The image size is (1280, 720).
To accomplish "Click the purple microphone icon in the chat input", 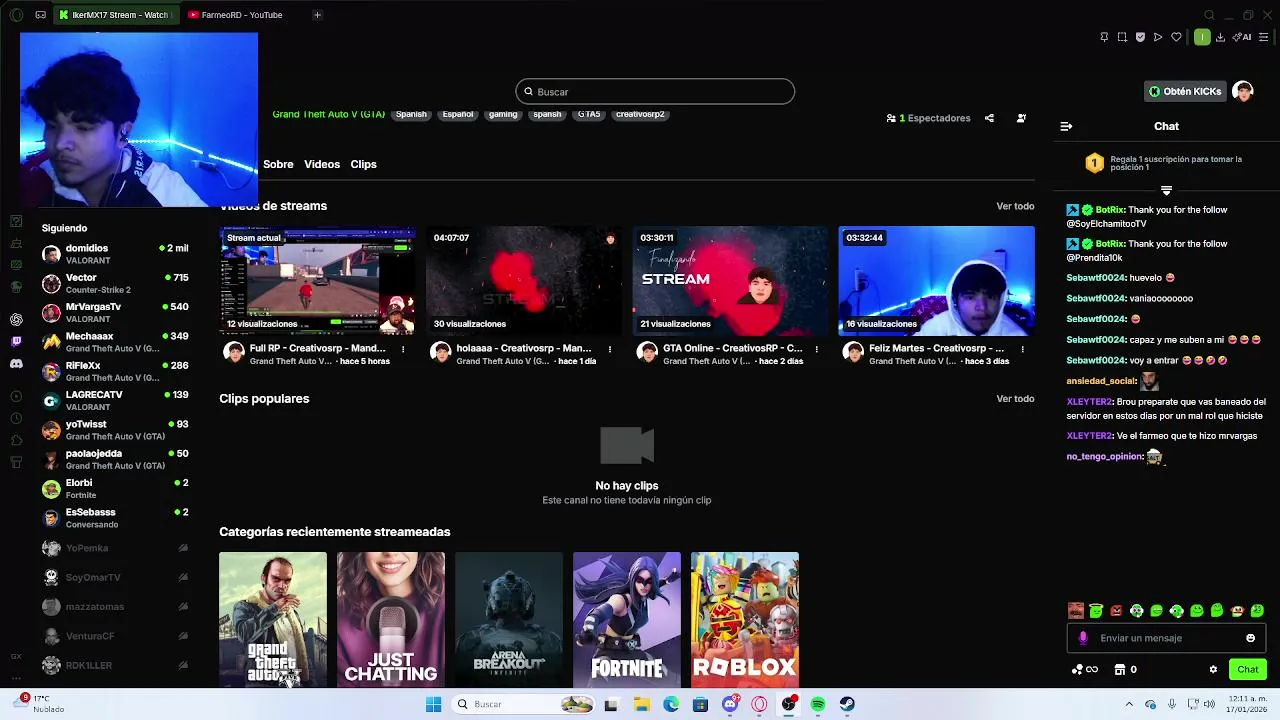I will (x=1083, y=638).
